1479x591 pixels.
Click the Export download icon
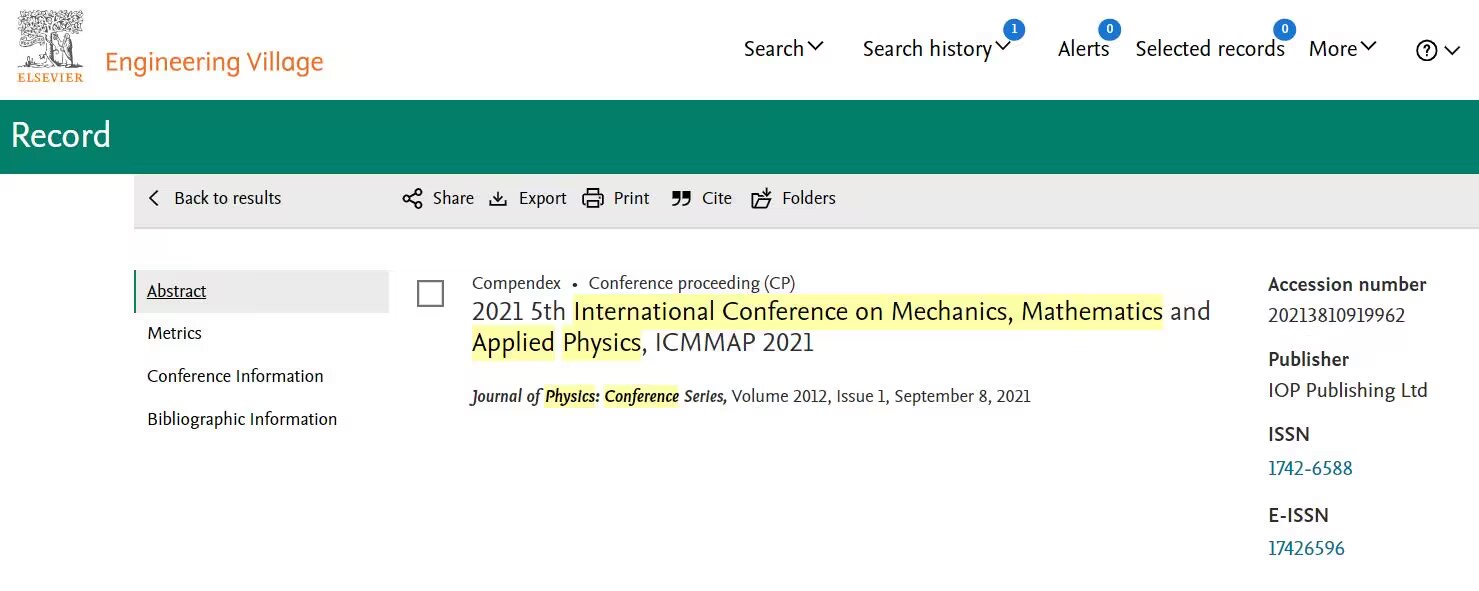pos(498,198)
